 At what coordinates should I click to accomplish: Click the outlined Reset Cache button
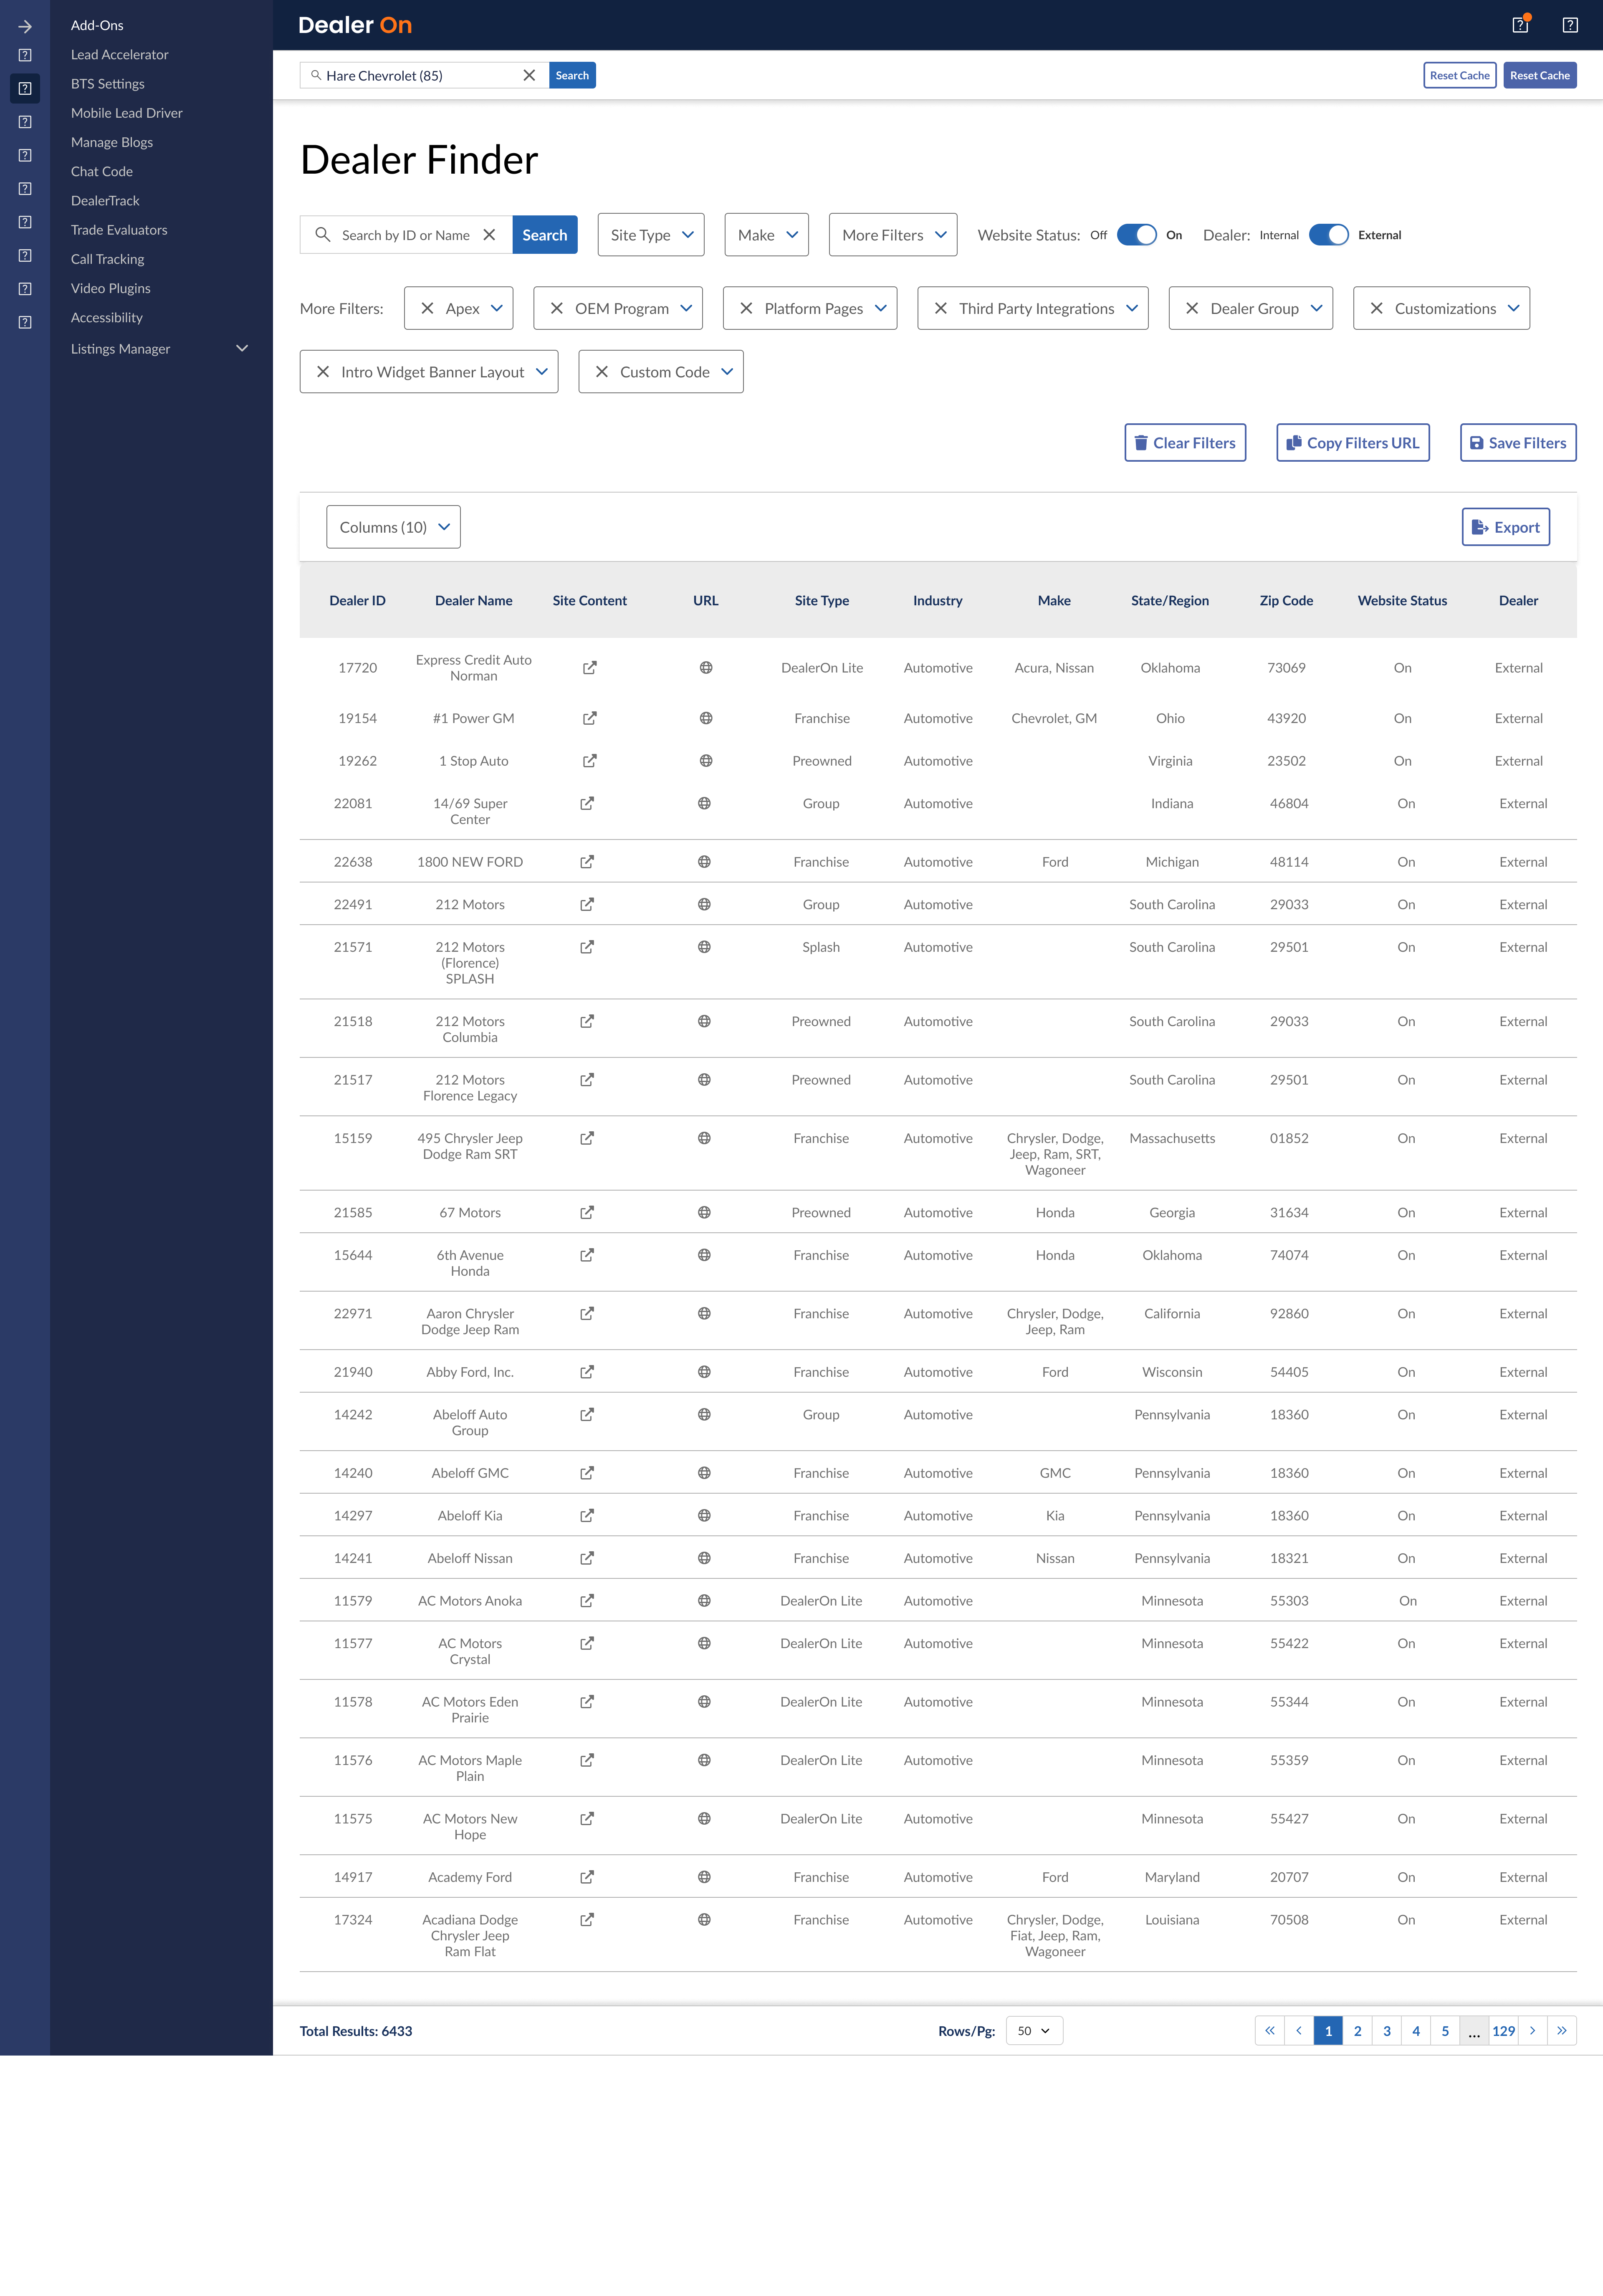[1459, 75]
